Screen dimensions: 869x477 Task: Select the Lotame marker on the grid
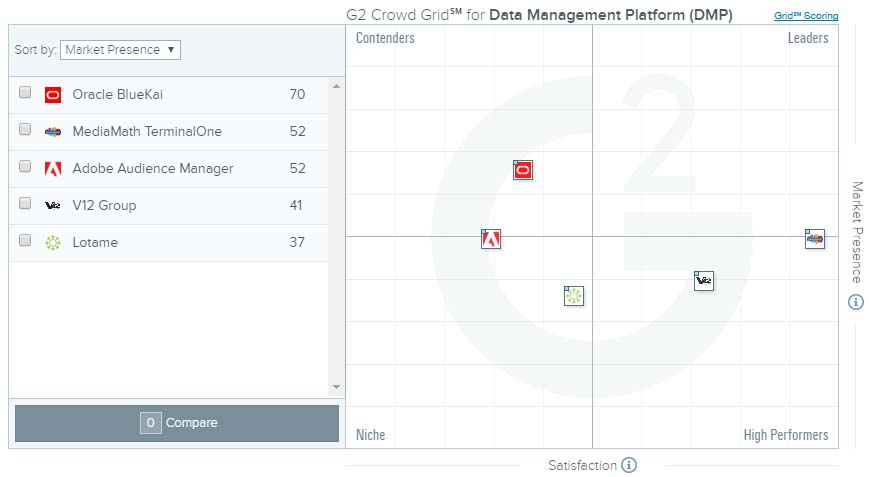573,296
